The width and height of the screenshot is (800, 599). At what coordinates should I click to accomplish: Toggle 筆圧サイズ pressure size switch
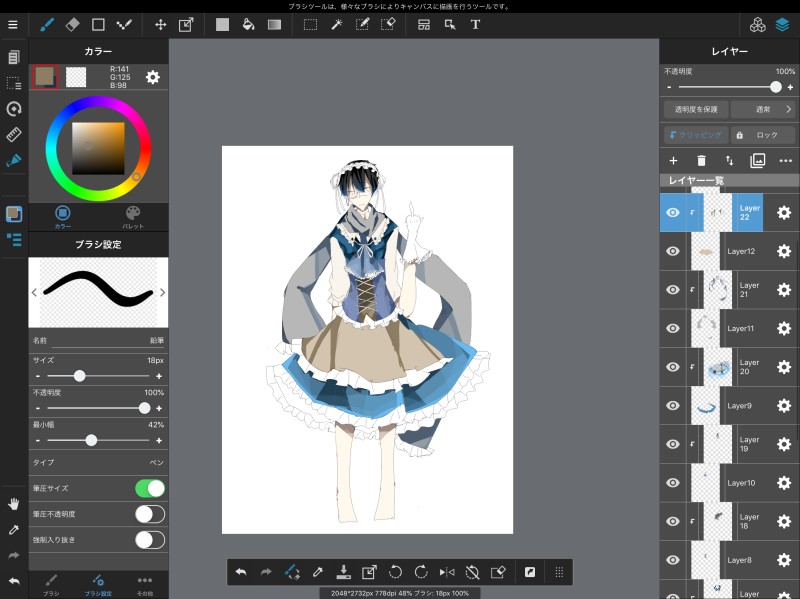(150, 488)
